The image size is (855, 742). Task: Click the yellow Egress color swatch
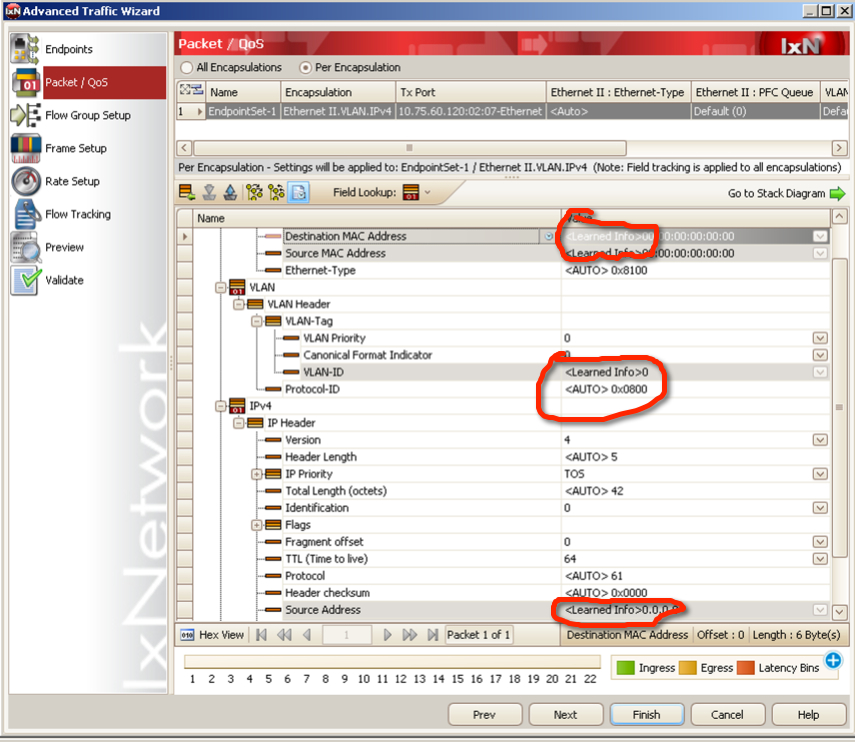point(687,668)
